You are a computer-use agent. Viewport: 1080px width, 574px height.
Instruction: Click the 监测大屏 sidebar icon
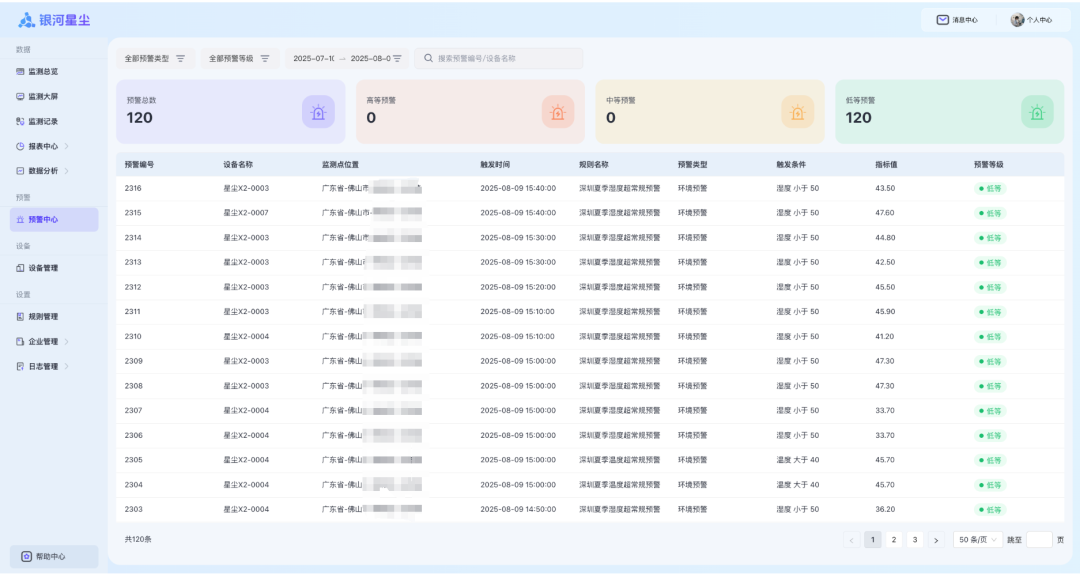click(20, 96)
